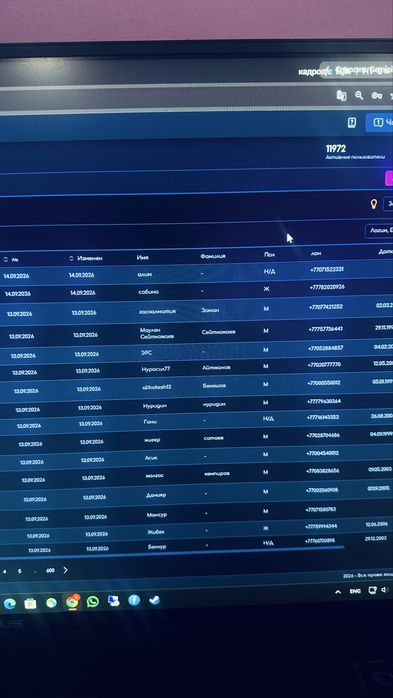Click the name cell 'алим'
This screenshot has width=393, height=698.
(145, 274)
